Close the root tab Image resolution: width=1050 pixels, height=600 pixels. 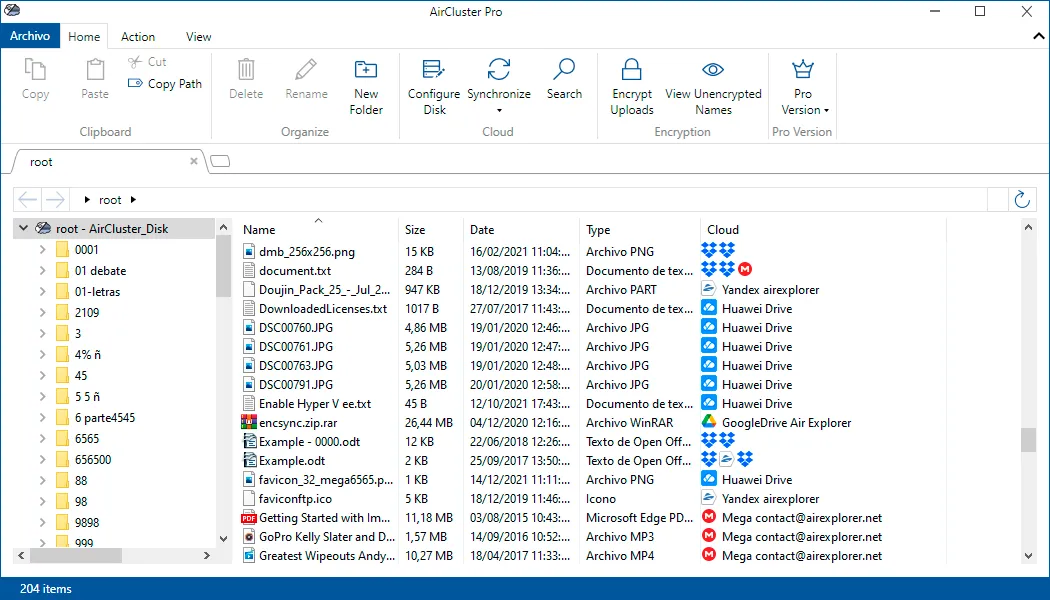[x=194, y=161]
